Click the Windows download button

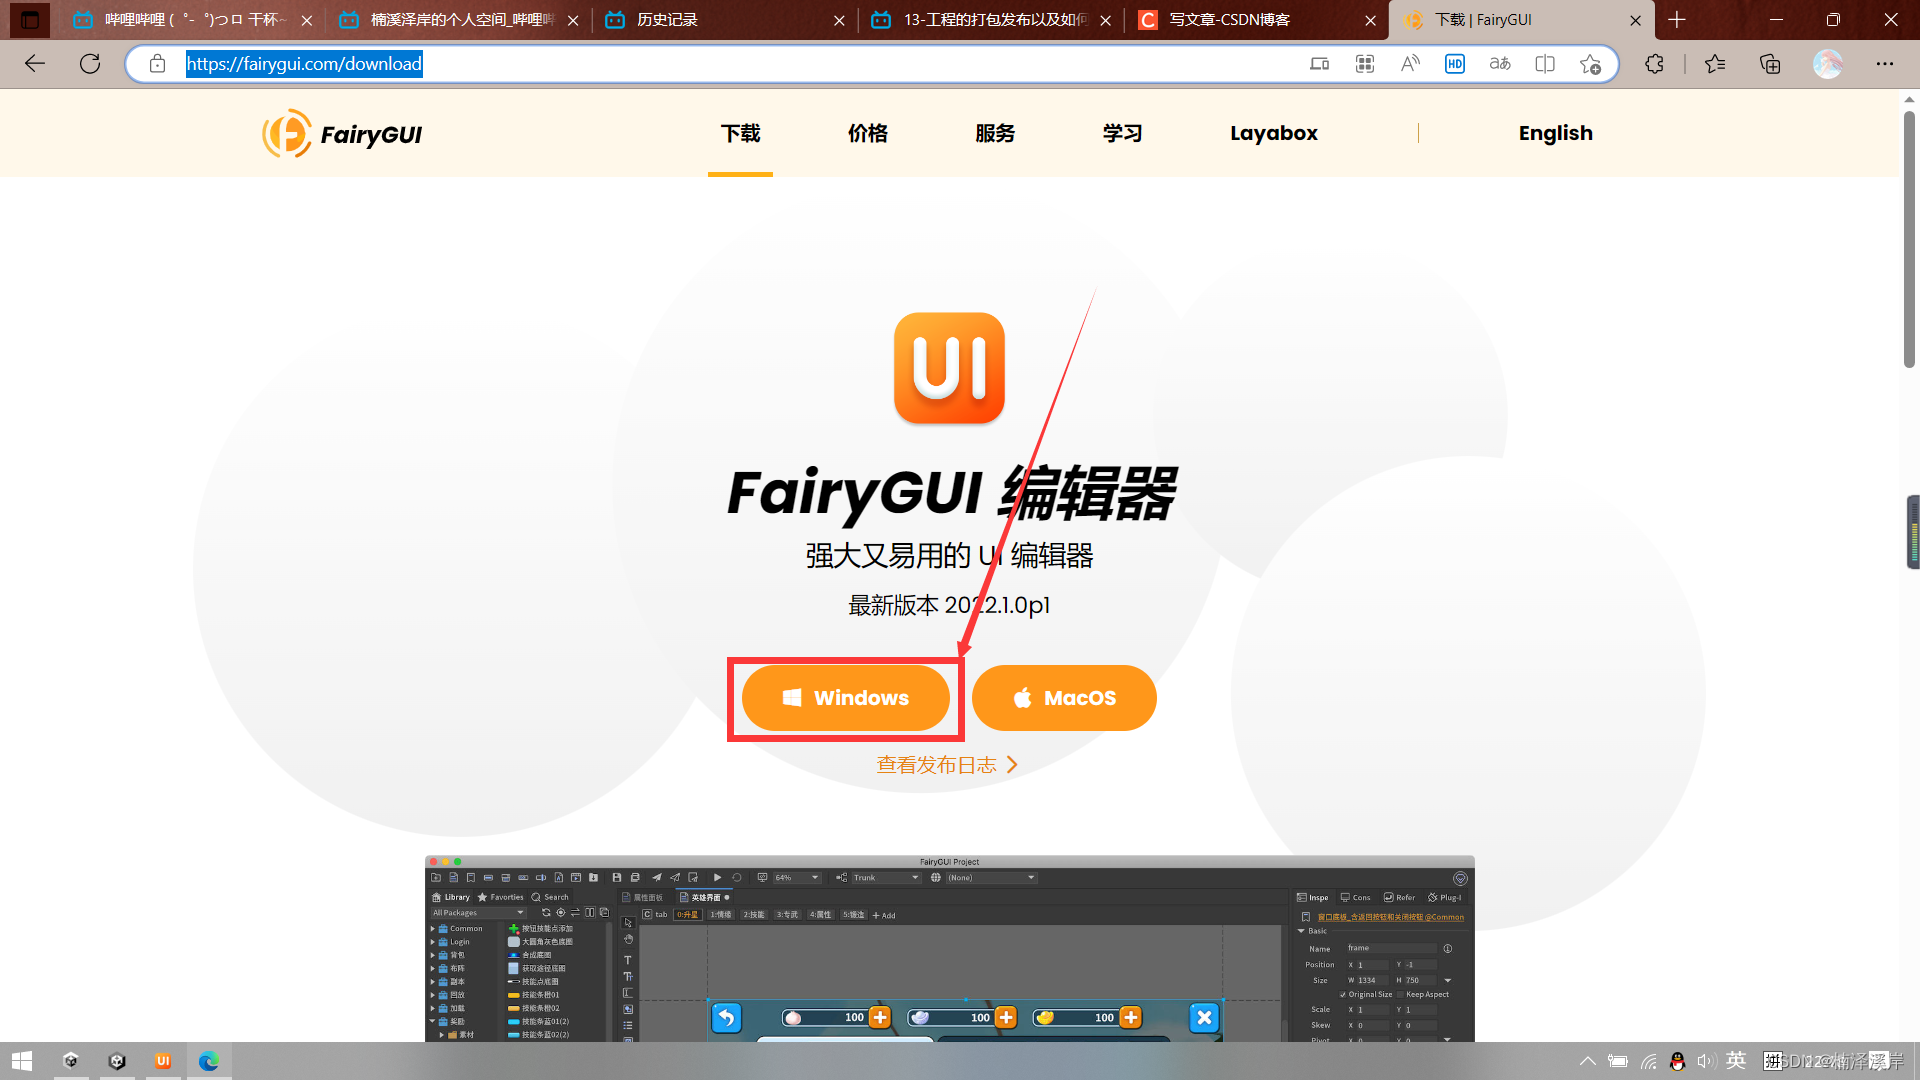coord(844,698)
